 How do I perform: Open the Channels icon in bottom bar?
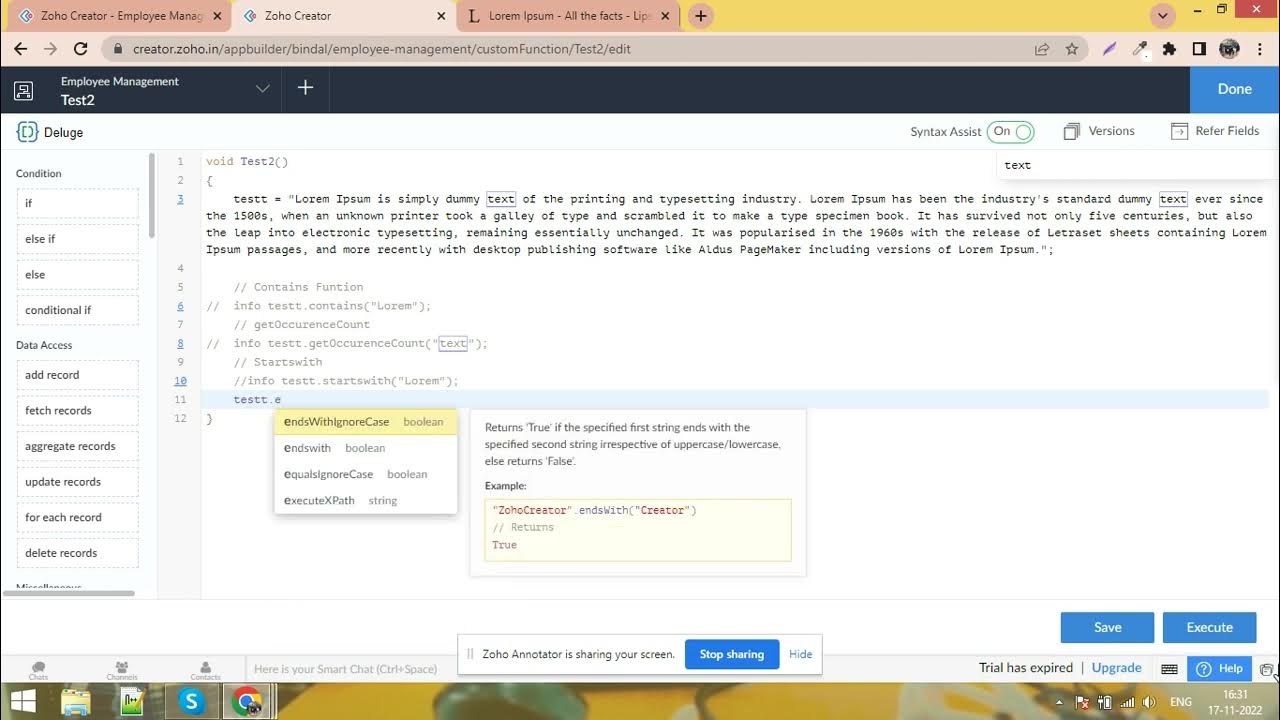point(121,670)
